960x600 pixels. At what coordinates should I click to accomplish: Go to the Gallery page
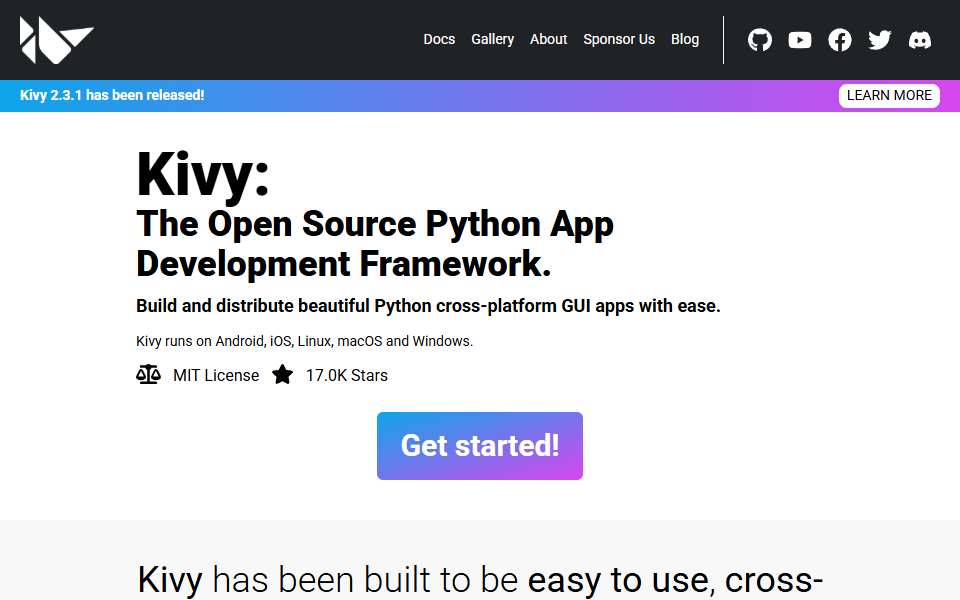(492, 39)
